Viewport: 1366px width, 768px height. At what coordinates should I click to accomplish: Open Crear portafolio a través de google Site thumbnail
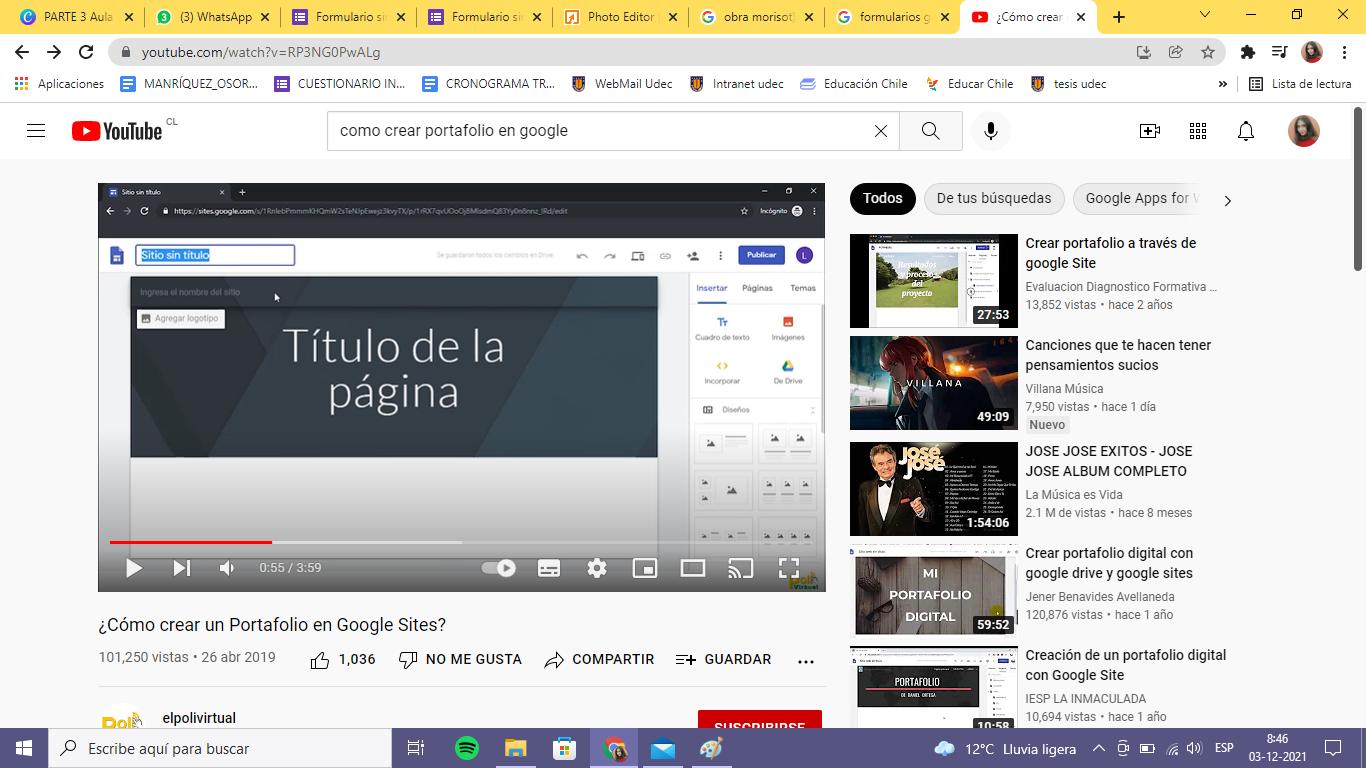click(934, 281)
